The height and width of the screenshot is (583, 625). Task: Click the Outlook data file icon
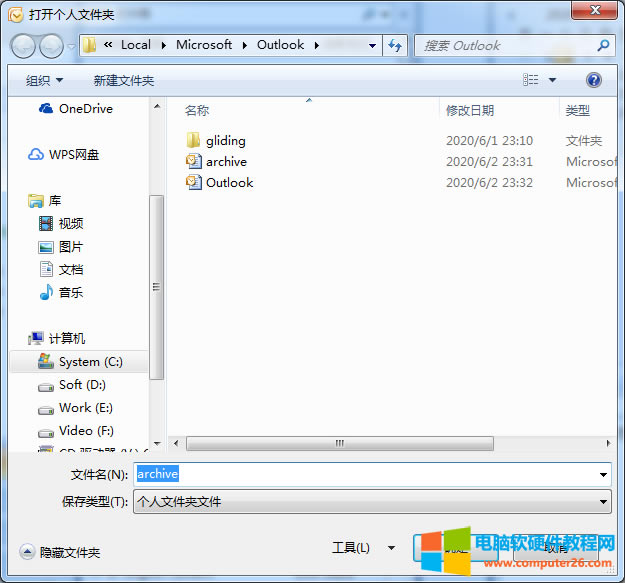coord(194,182)
